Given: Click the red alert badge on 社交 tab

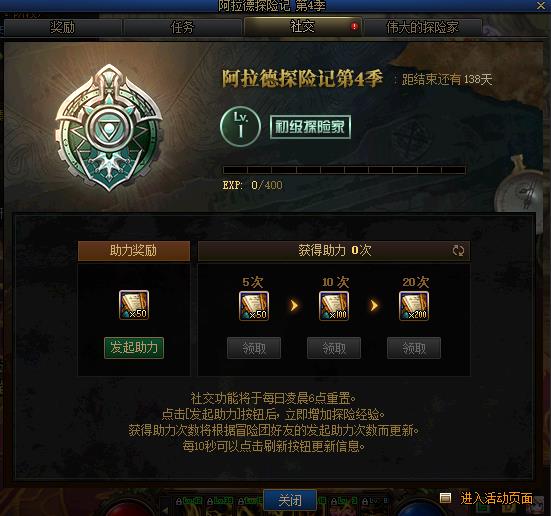Looking at the screenshot, I should click(355, 26).
